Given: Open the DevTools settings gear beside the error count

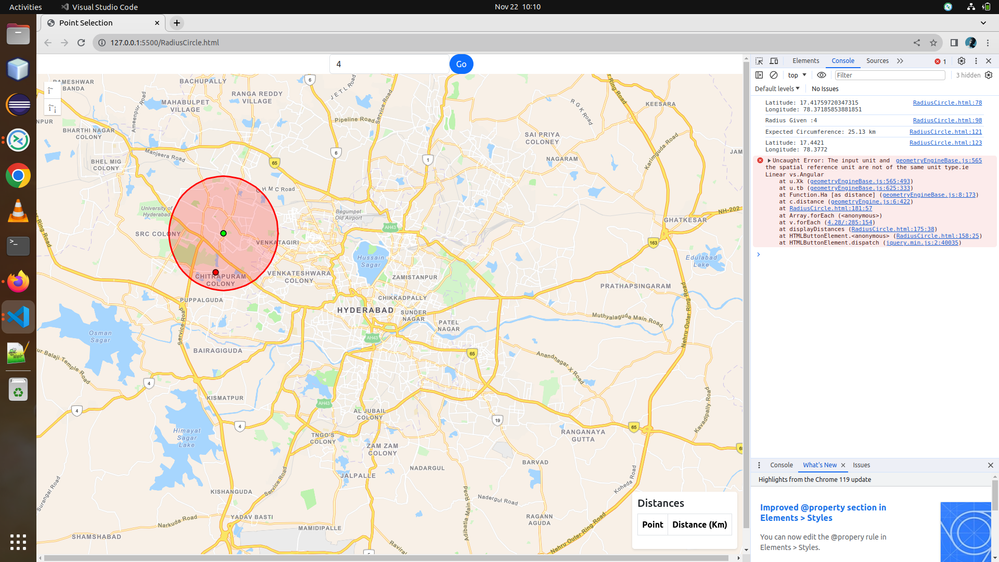Looking at the screenshot, I should point(961,61).
